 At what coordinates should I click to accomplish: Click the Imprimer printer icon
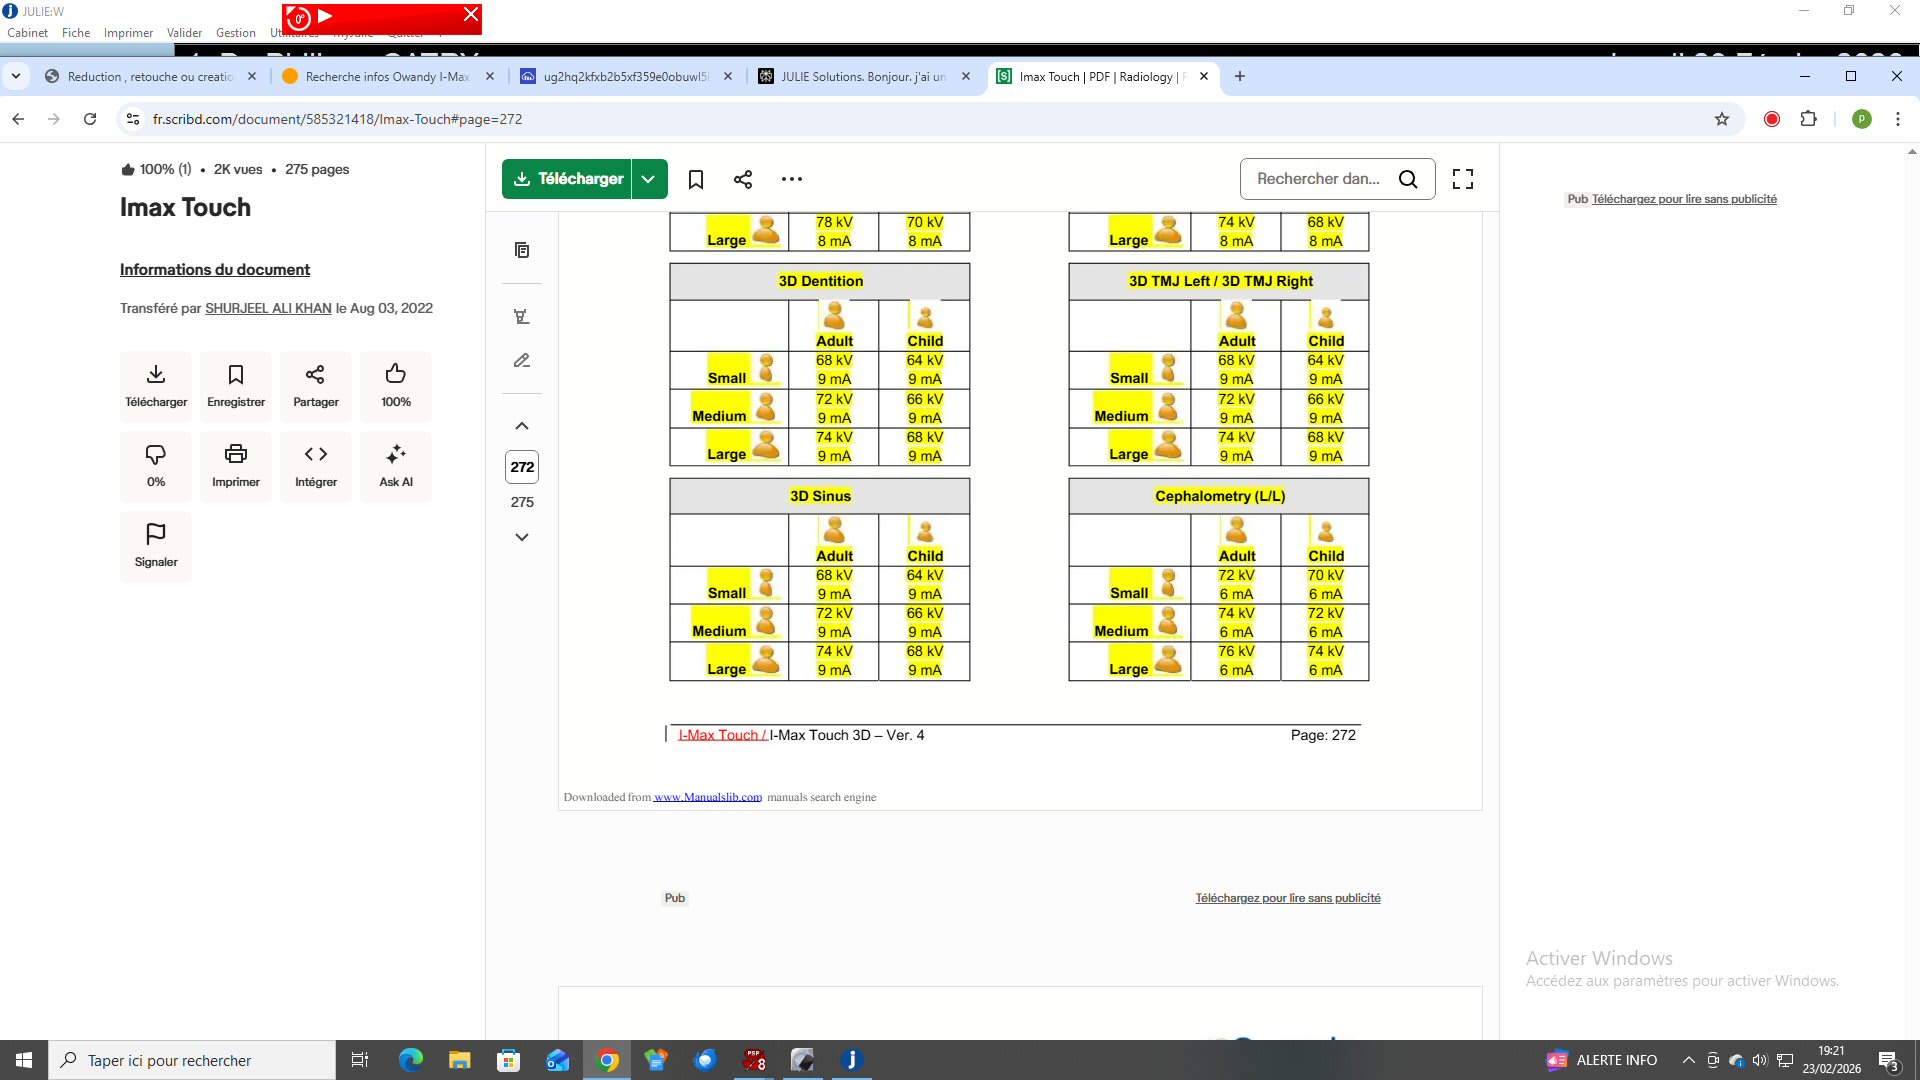tap(236, 455)
